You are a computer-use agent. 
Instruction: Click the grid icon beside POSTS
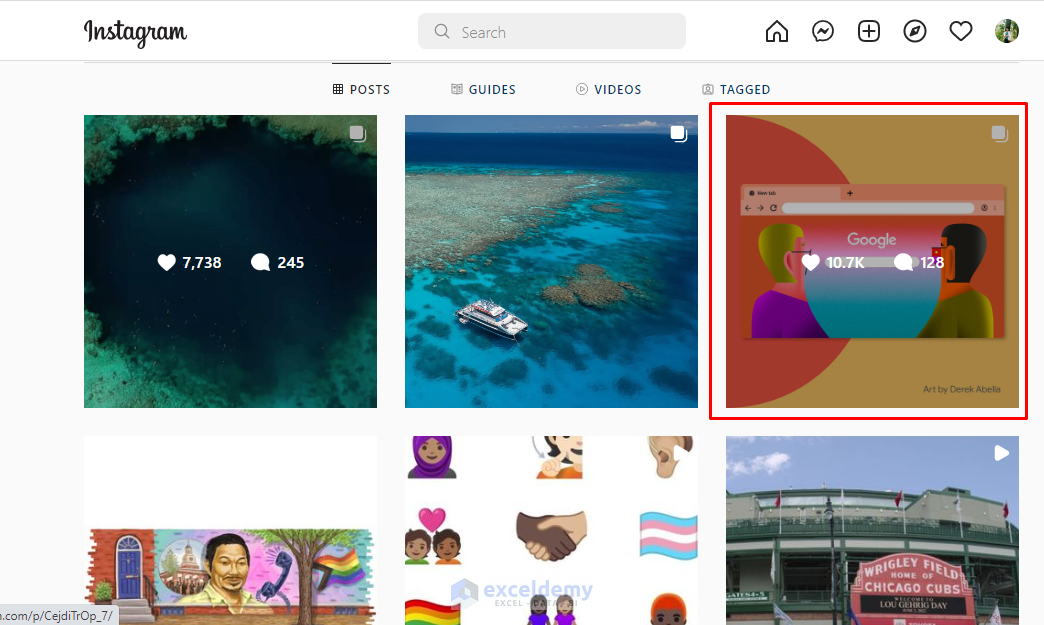coord(338,89)
